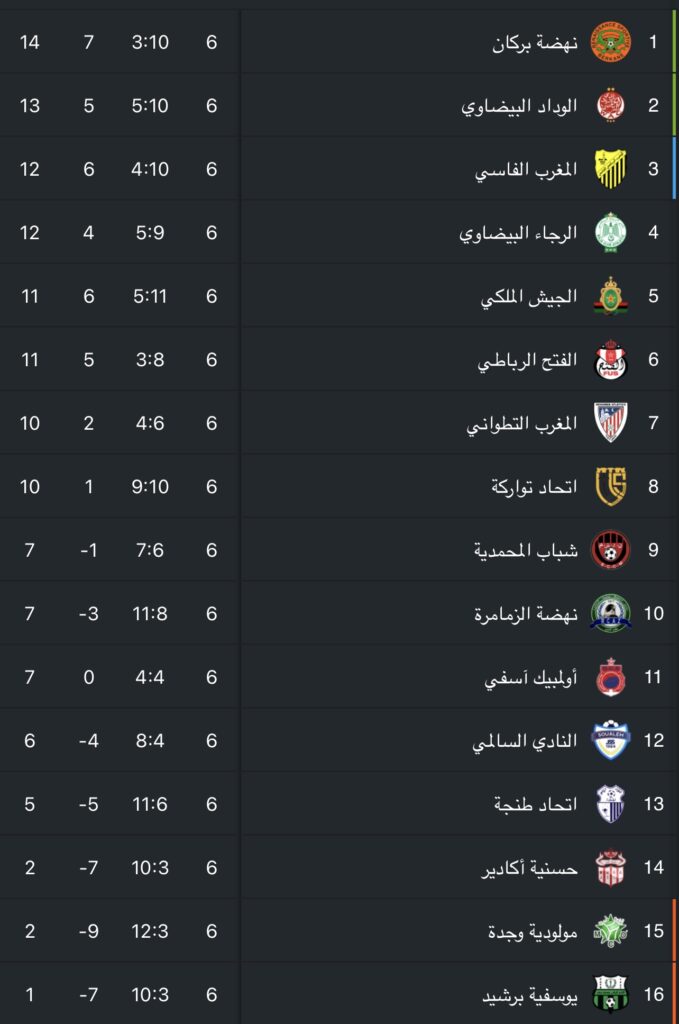Select the rank number 16 row

pos(340,994)
